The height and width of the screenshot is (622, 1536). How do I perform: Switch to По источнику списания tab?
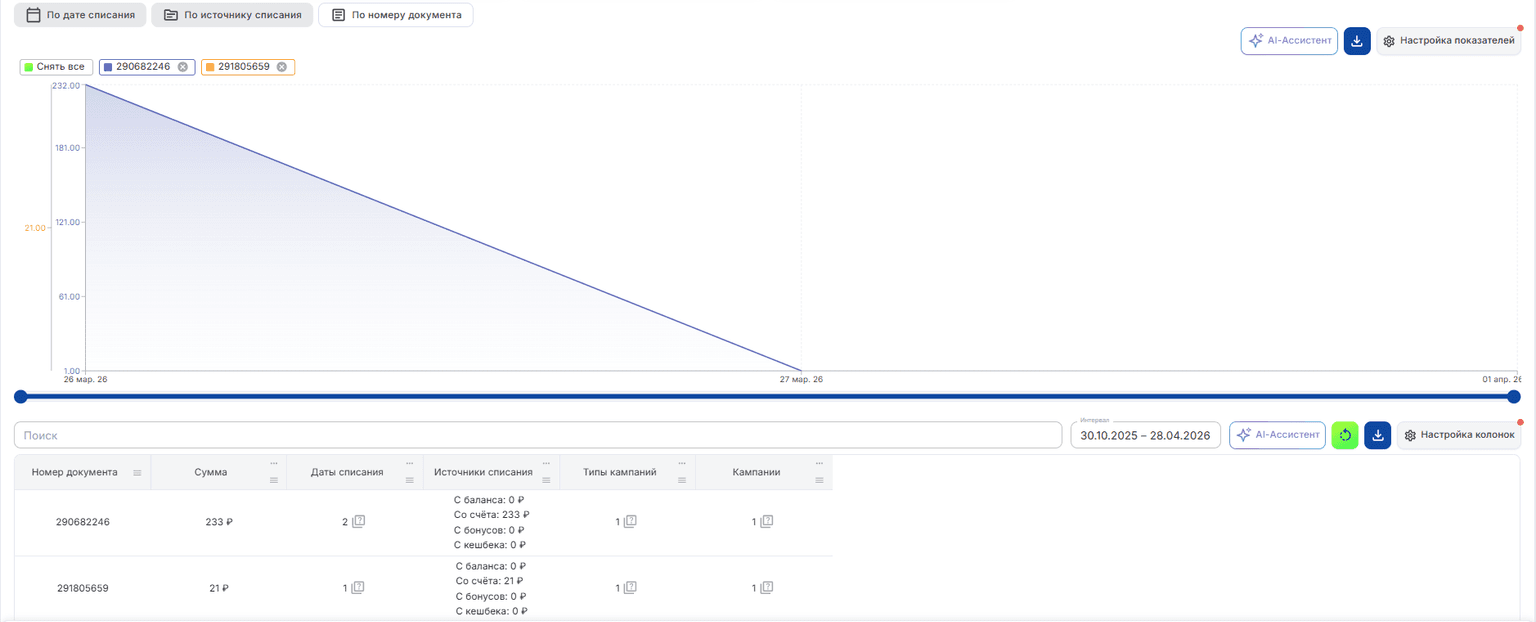point(232,15)
